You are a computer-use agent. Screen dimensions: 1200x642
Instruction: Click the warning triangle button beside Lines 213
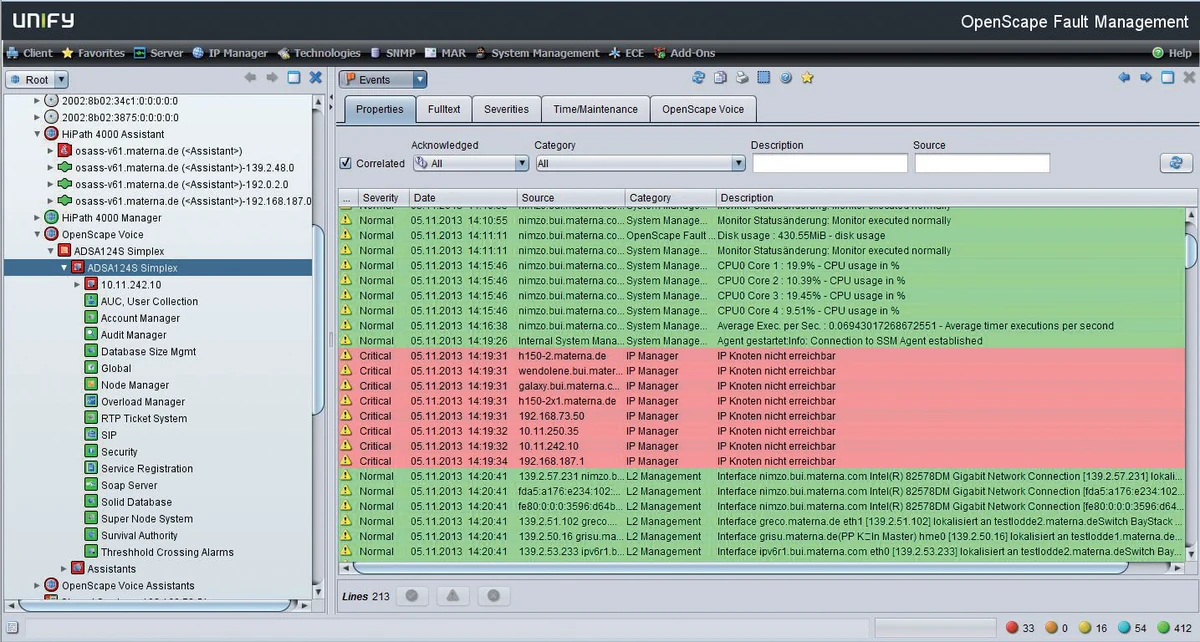pyautogui.click(x=452, y=596)
